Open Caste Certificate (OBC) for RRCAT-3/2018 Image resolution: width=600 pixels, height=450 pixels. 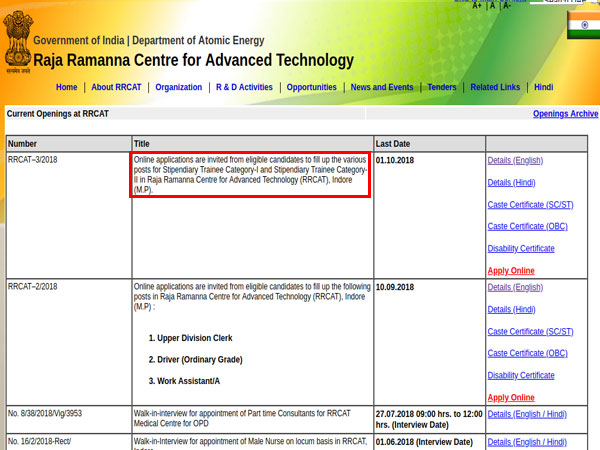[x=527, y=226]
